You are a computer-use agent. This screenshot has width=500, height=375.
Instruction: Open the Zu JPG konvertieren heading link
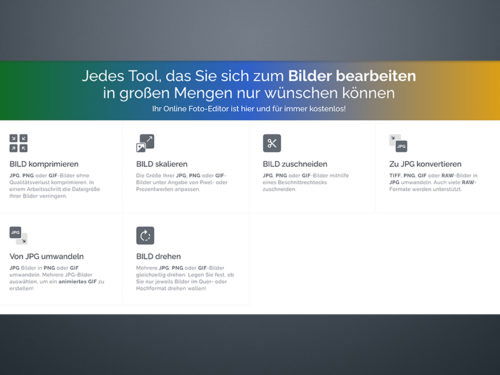[425, 164]
